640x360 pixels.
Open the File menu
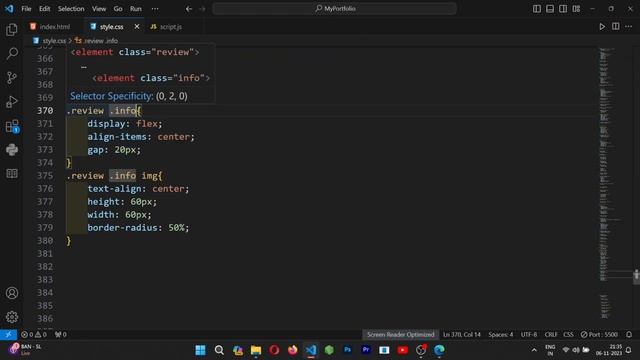point(26,9)
